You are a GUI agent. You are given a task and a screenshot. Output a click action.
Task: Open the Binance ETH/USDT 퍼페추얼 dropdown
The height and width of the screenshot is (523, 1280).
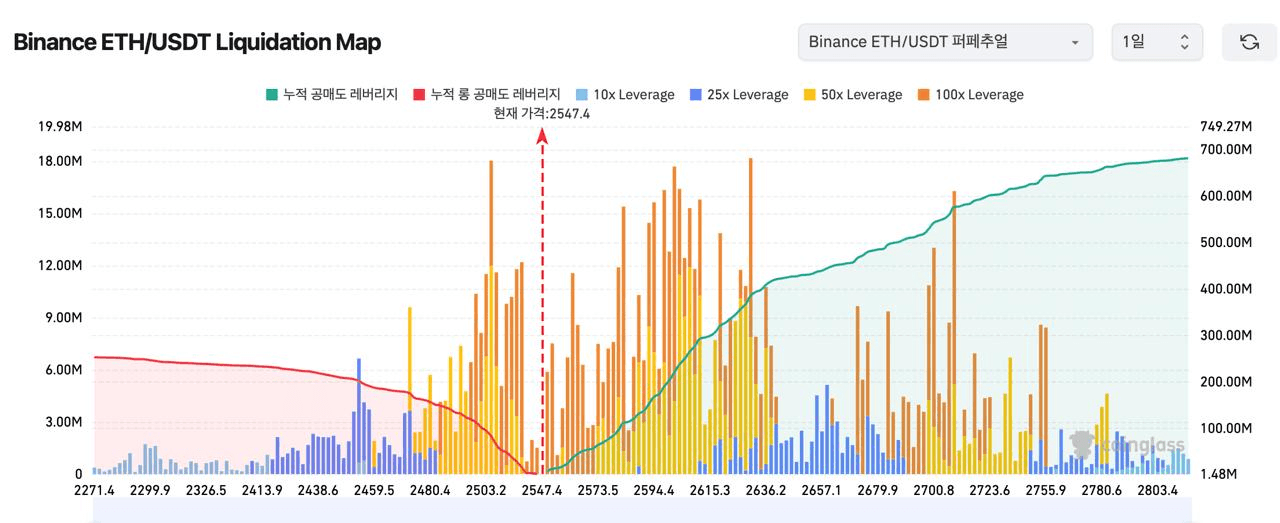coord(945,42)
